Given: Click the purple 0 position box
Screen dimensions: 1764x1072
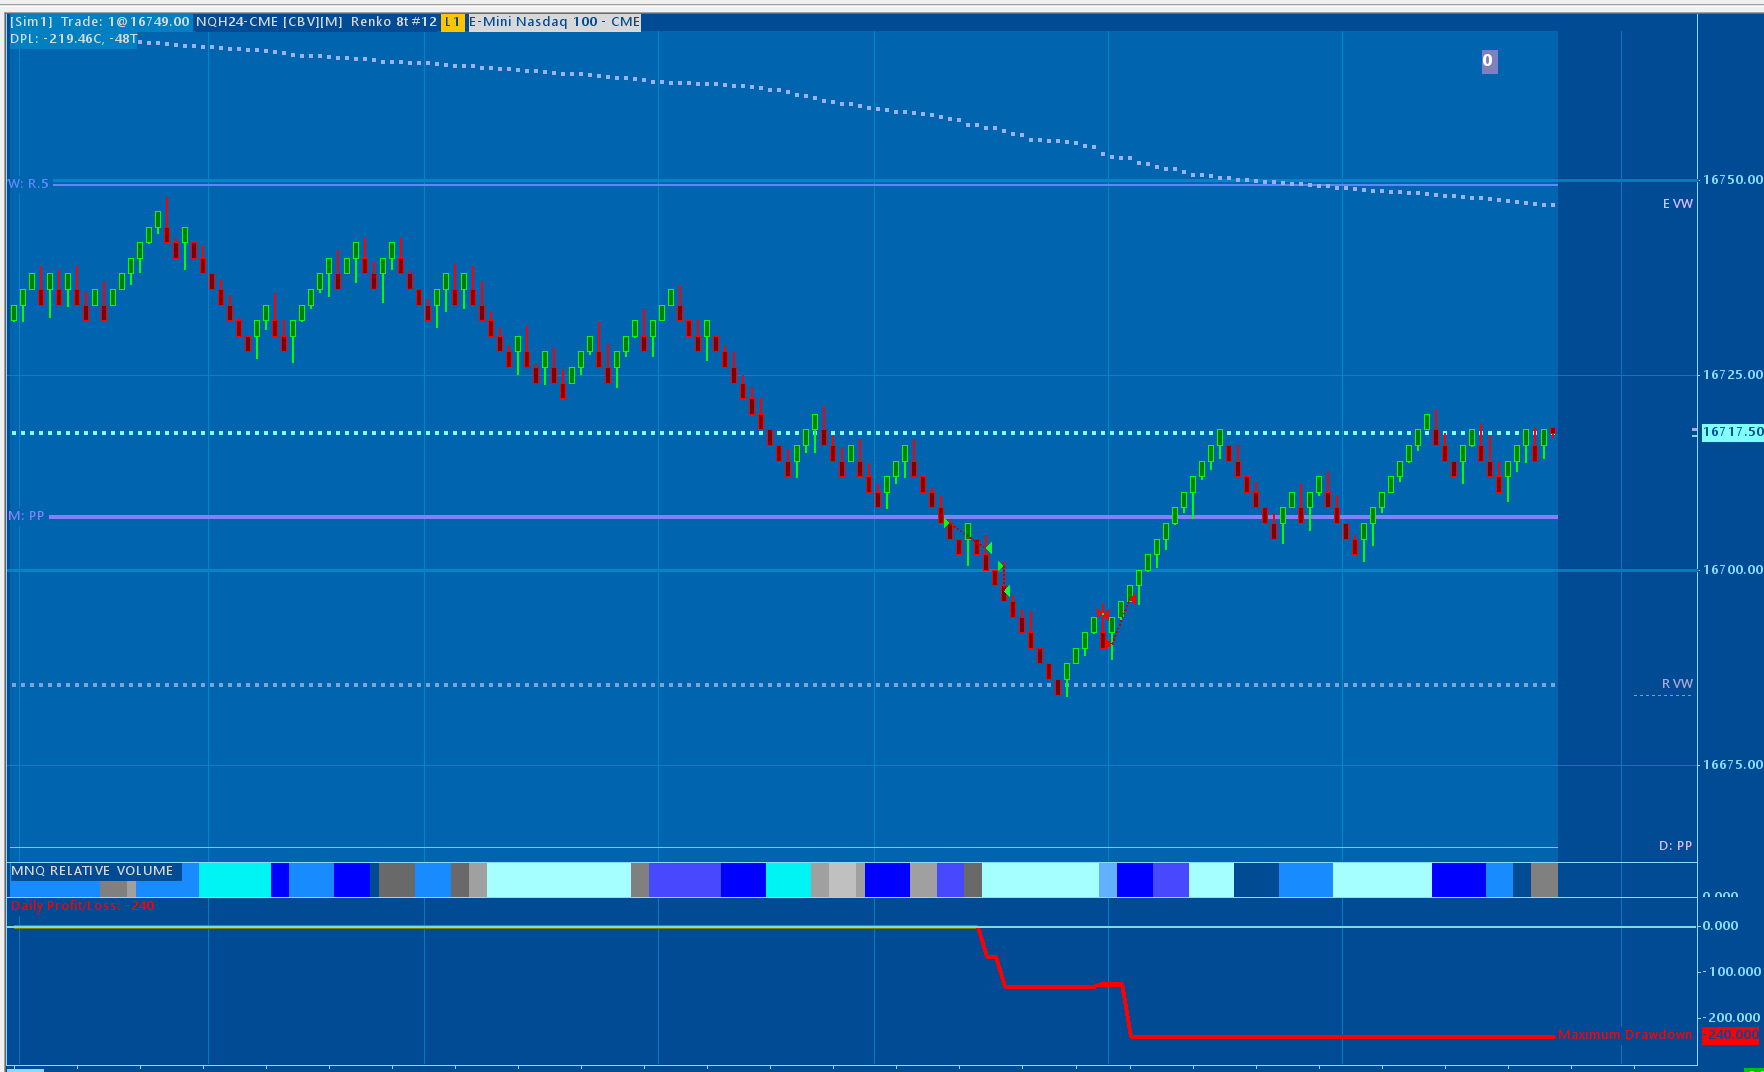Looking at the screenshot, I should (x=1488, y=61).
